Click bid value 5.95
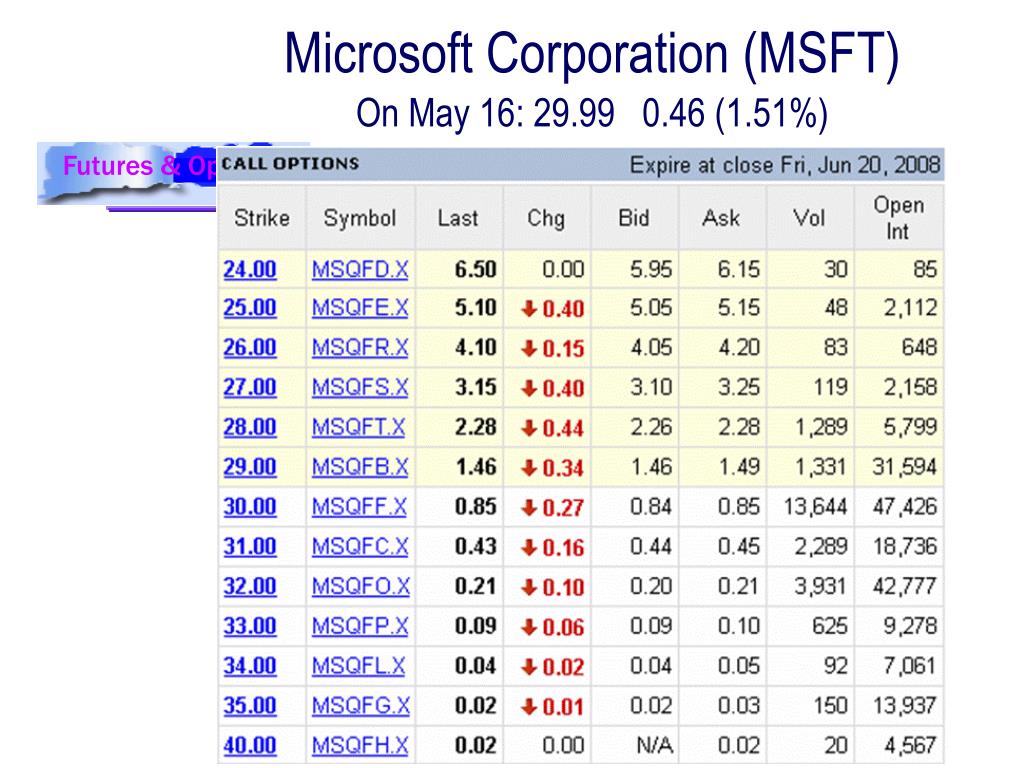1024x768 pixels. [x=651, y=270]
